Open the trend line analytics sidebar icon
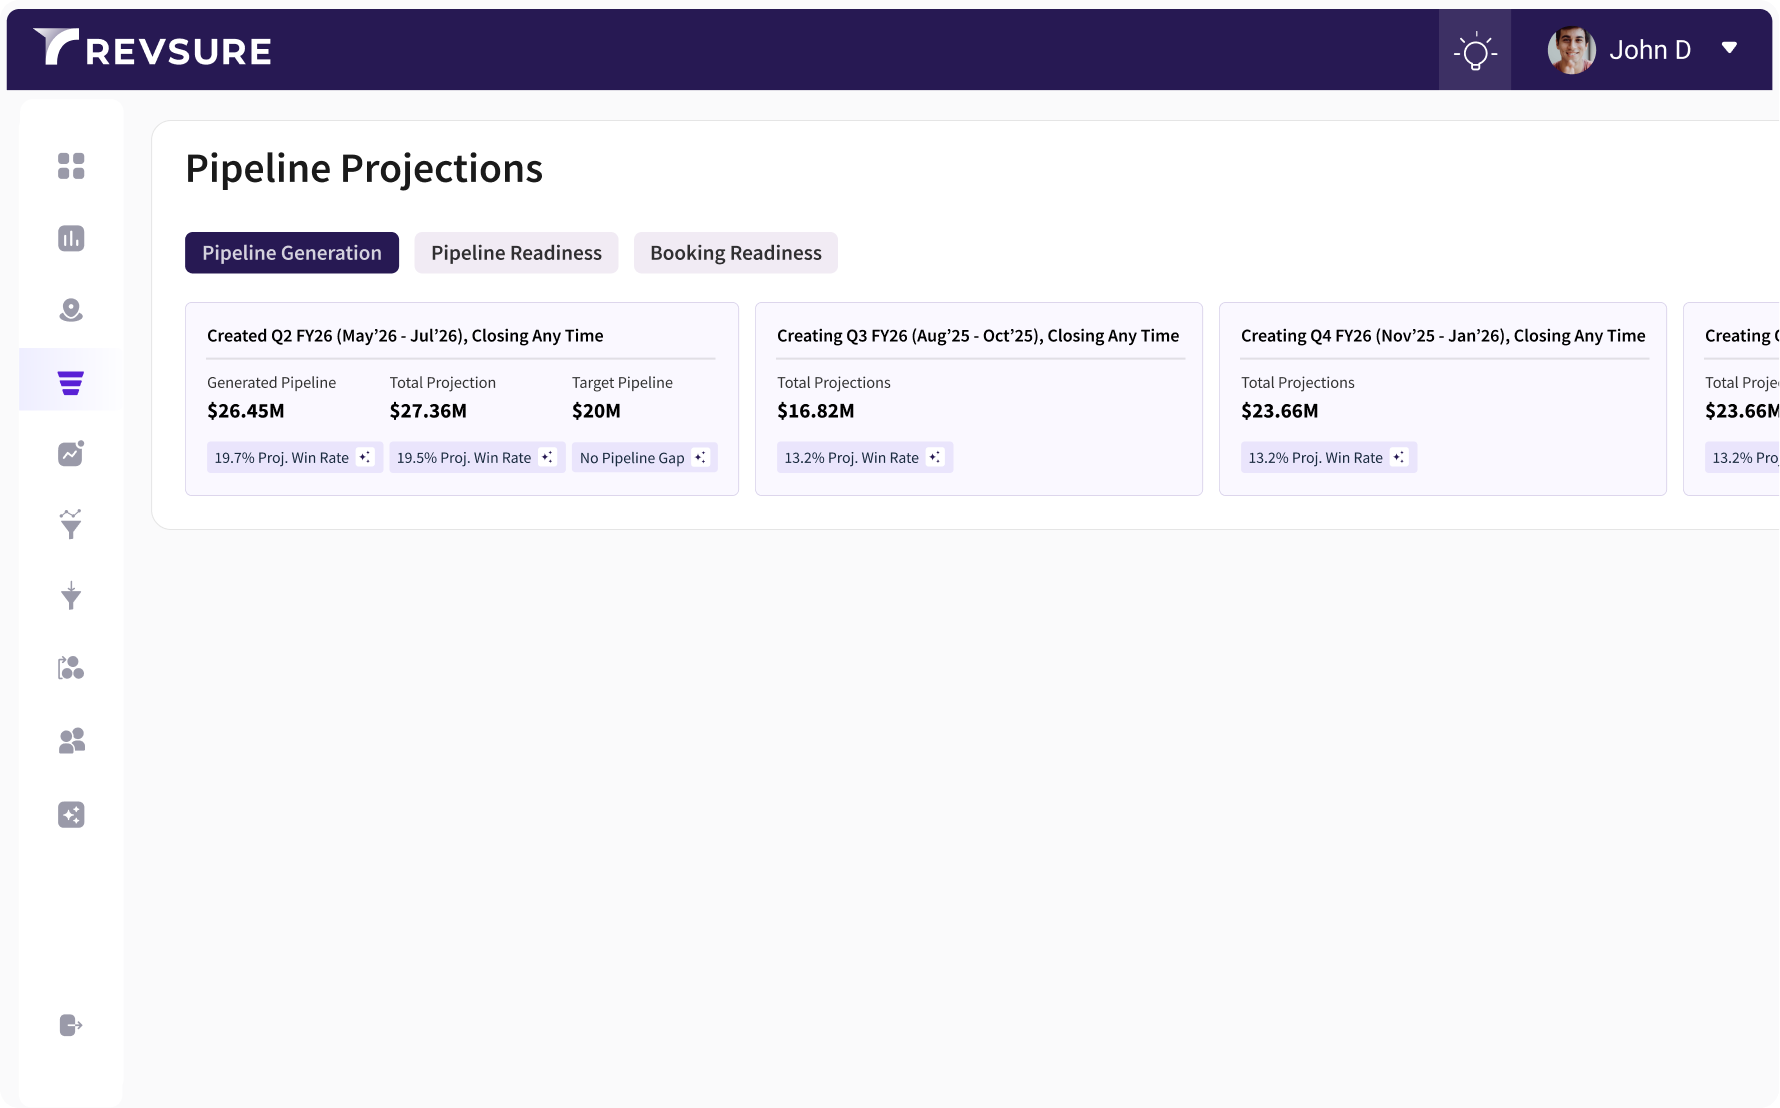1780x1108 pixels. coord(71,453)
